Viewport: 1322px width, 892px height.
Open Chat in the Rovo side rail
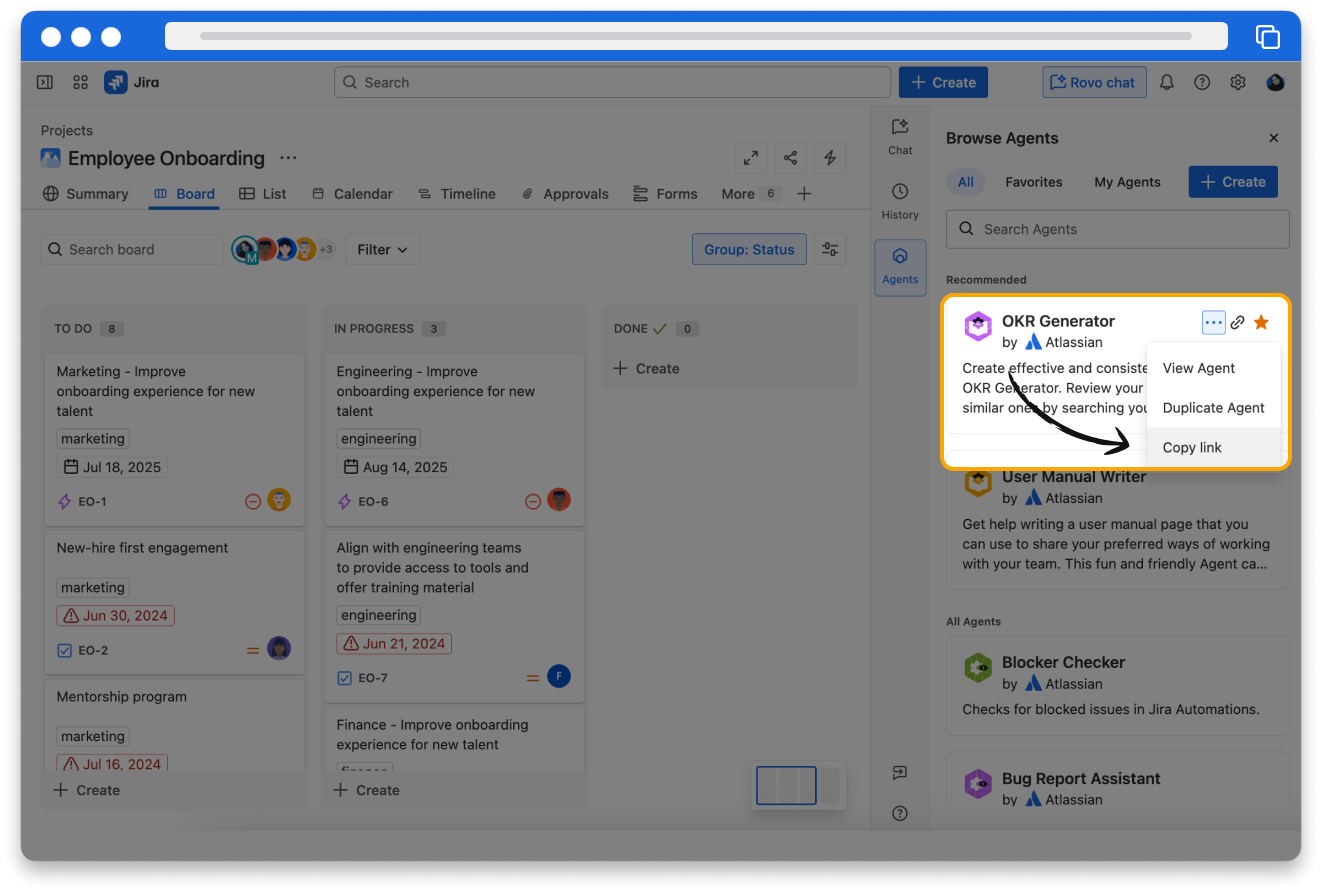[900, 137]
